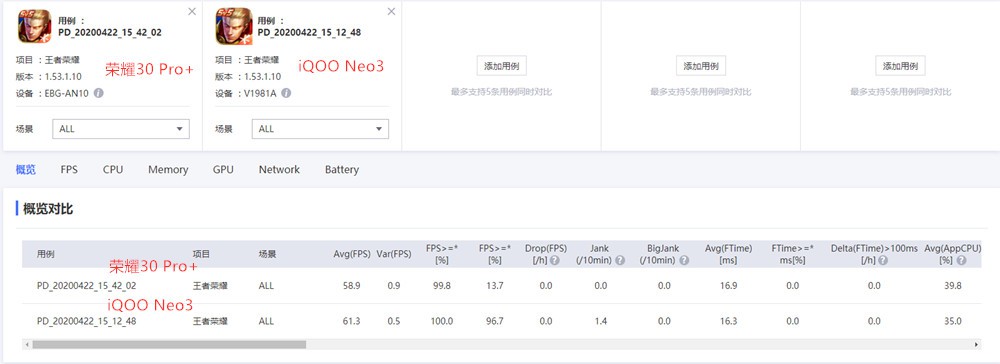Switch to the FPS tab

(x=69, y=170)
